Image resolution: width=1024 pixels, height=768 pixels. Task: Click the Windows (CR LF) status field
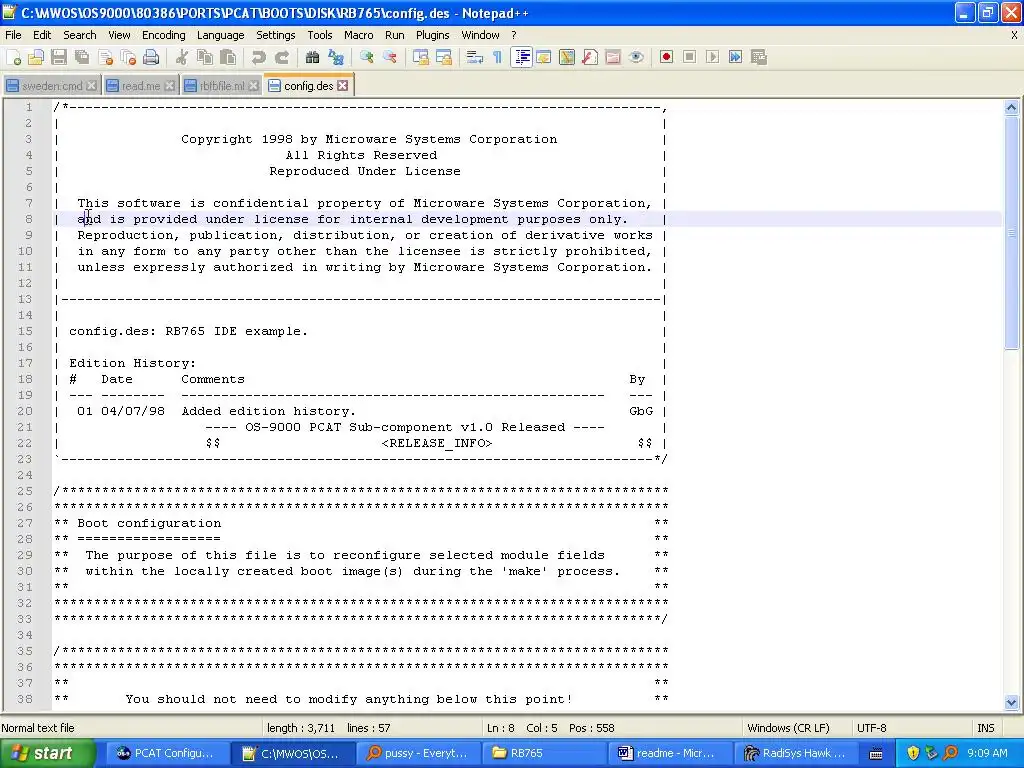point(788,728)
